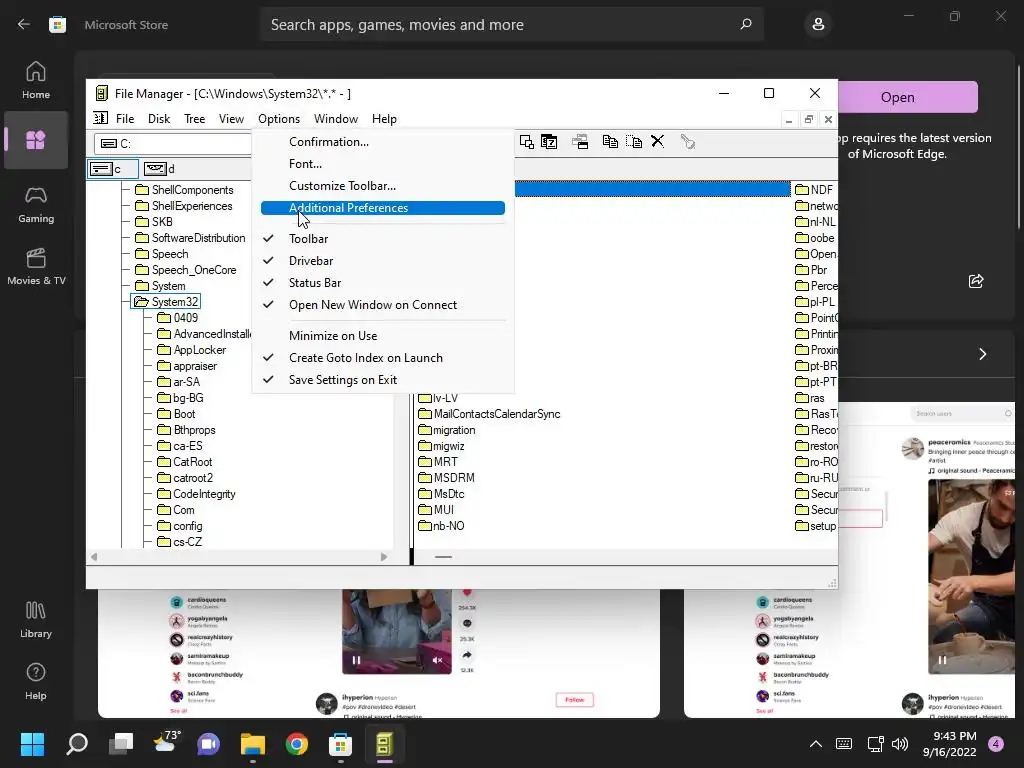
Task: Open Google Chrome from the taskbar
Action: pos(296,744)
